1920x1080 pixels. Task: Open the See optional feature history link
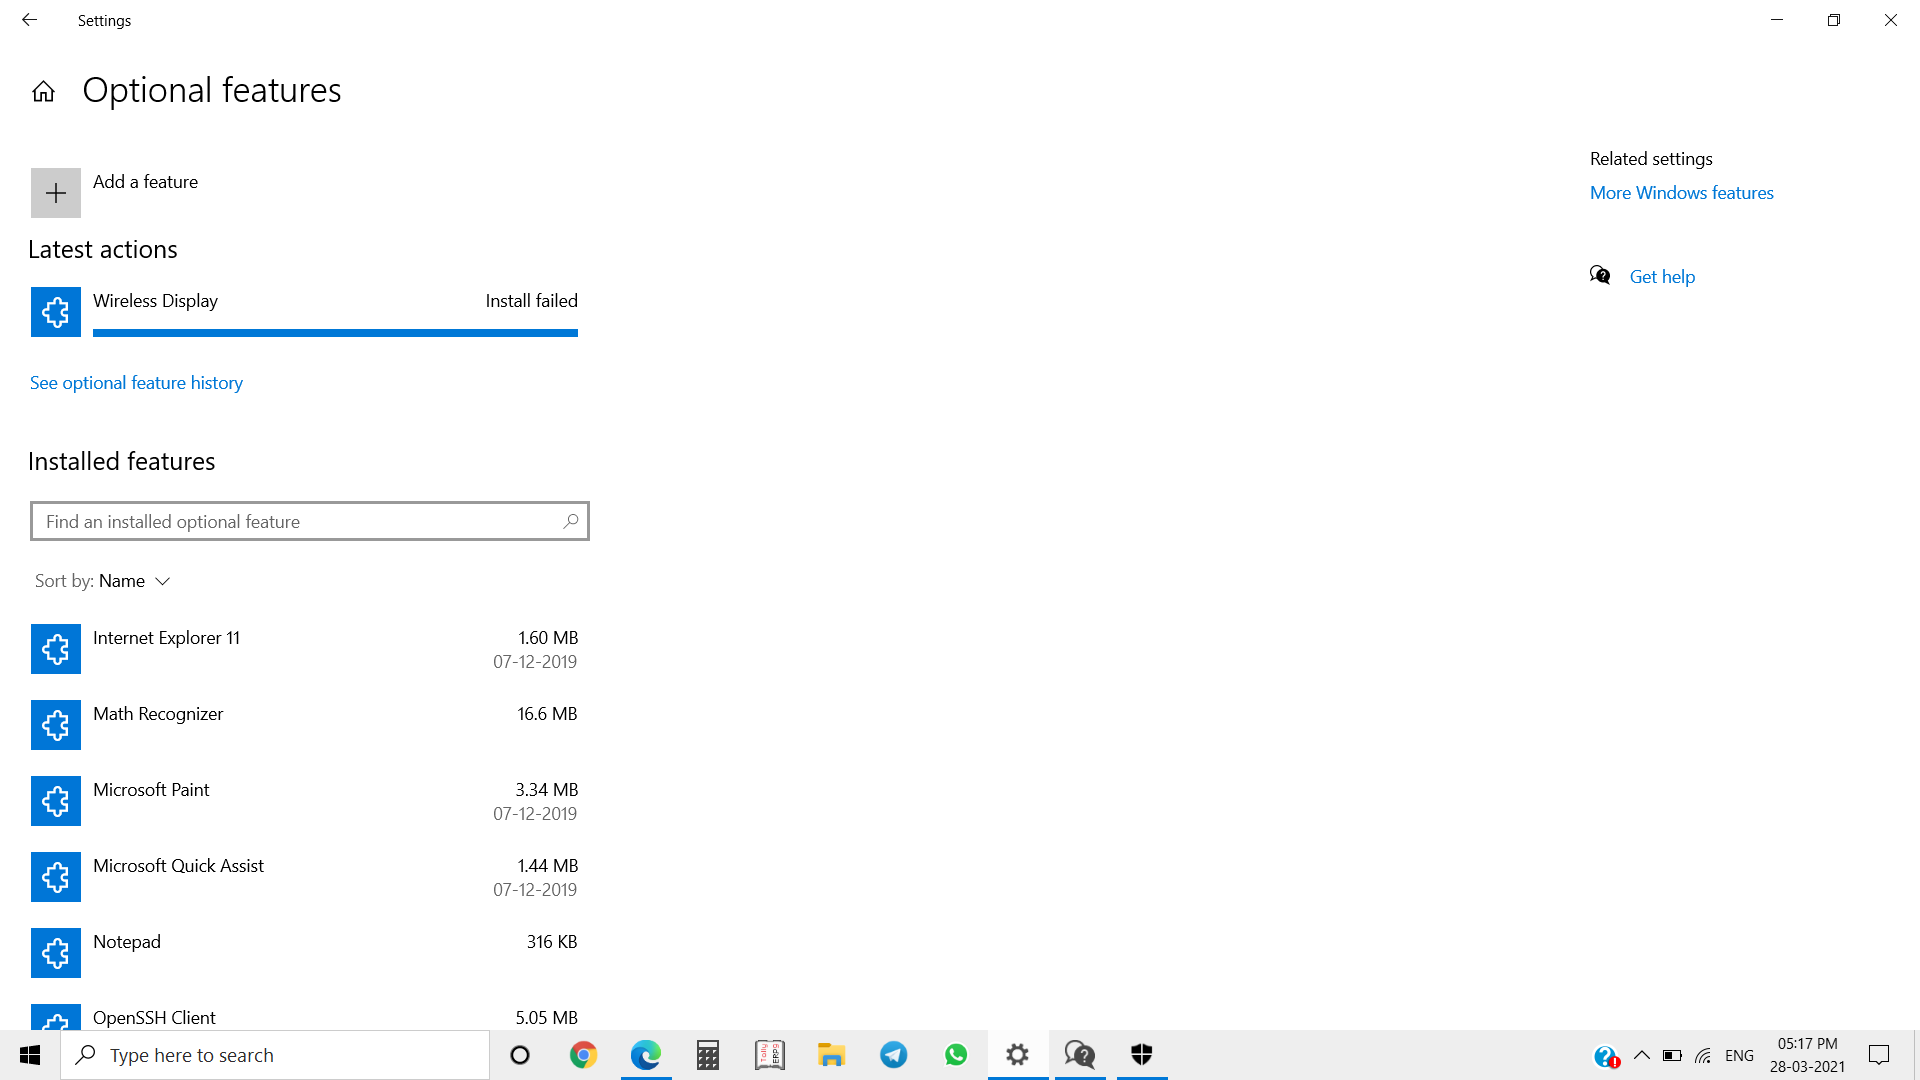click(136, 383)
